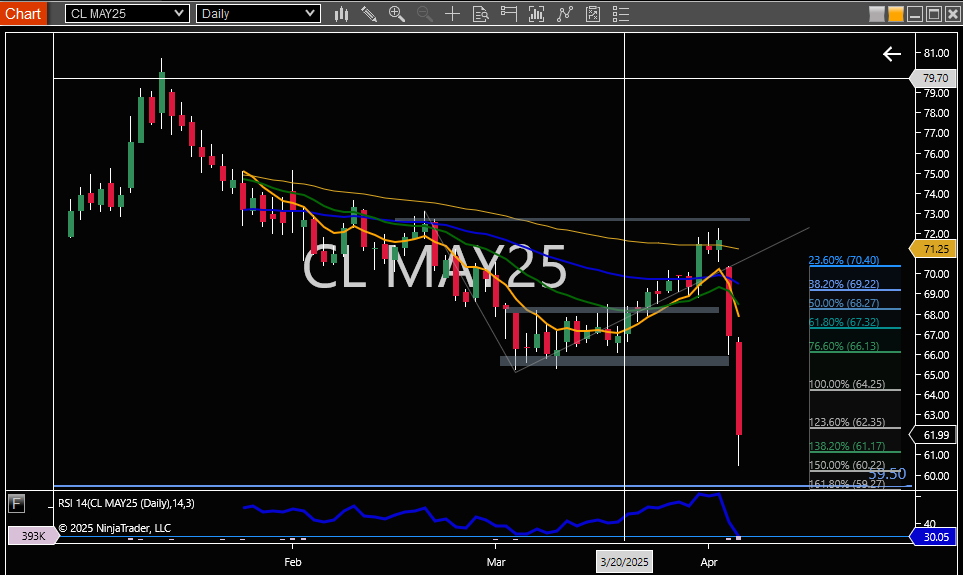
Task: Click the gray instrument link square
Action: (x=876, y=14)
